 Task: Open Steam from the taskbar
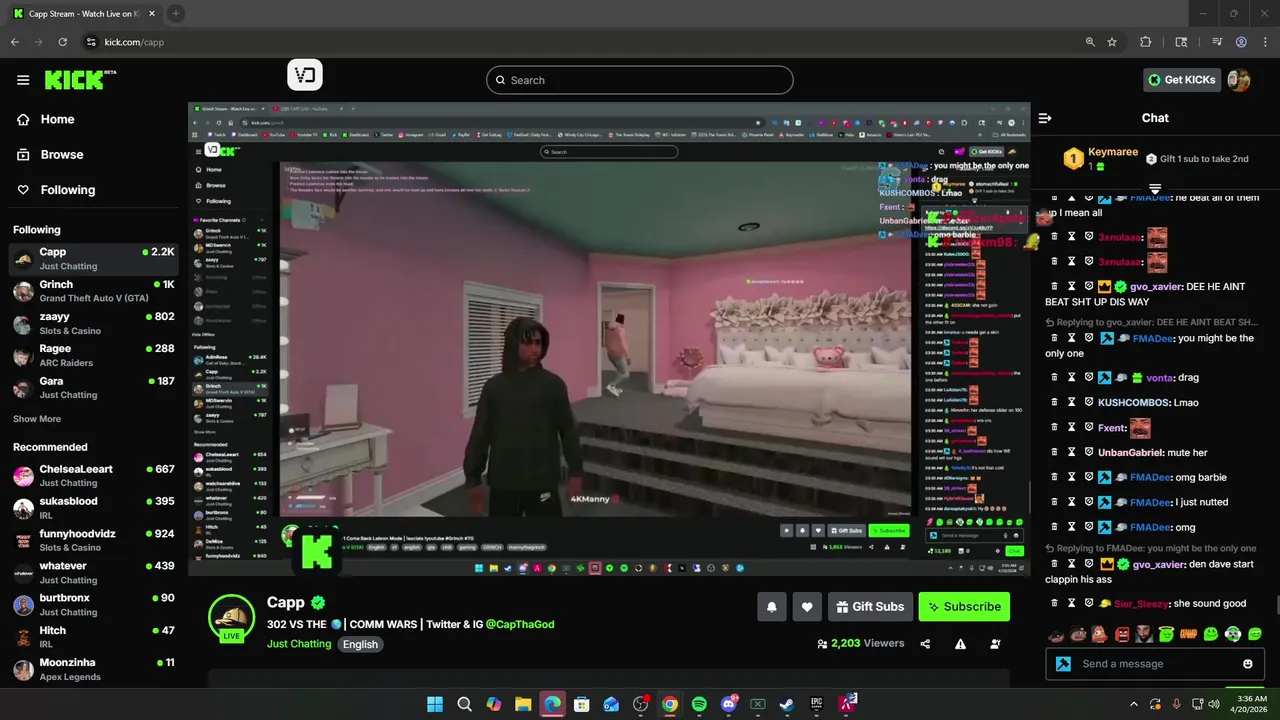click(787, 704)
